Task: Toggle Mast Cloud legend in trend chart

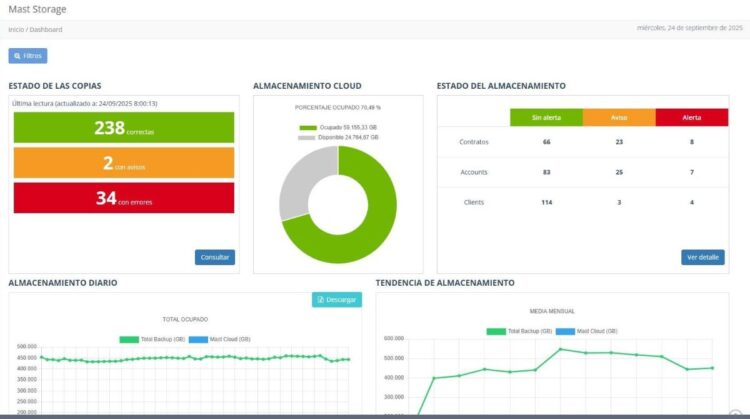Action: pyautogui.click(x=566, y=331)
